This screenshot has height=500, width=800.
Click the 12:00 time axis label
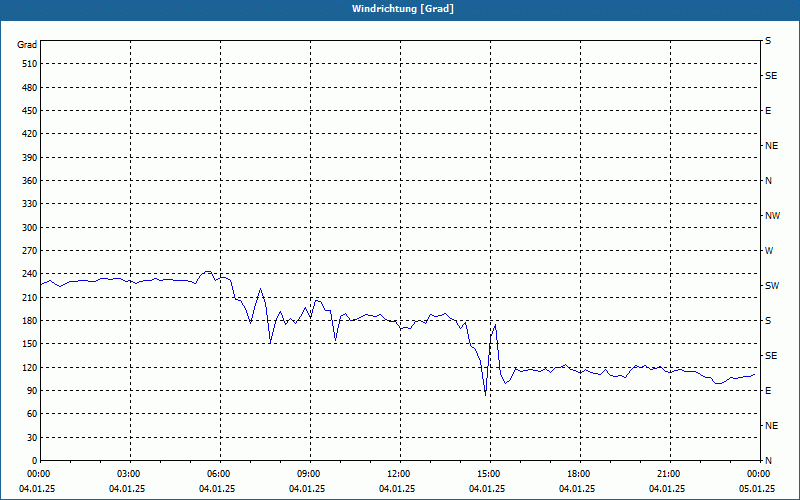[x=399, y=473]
